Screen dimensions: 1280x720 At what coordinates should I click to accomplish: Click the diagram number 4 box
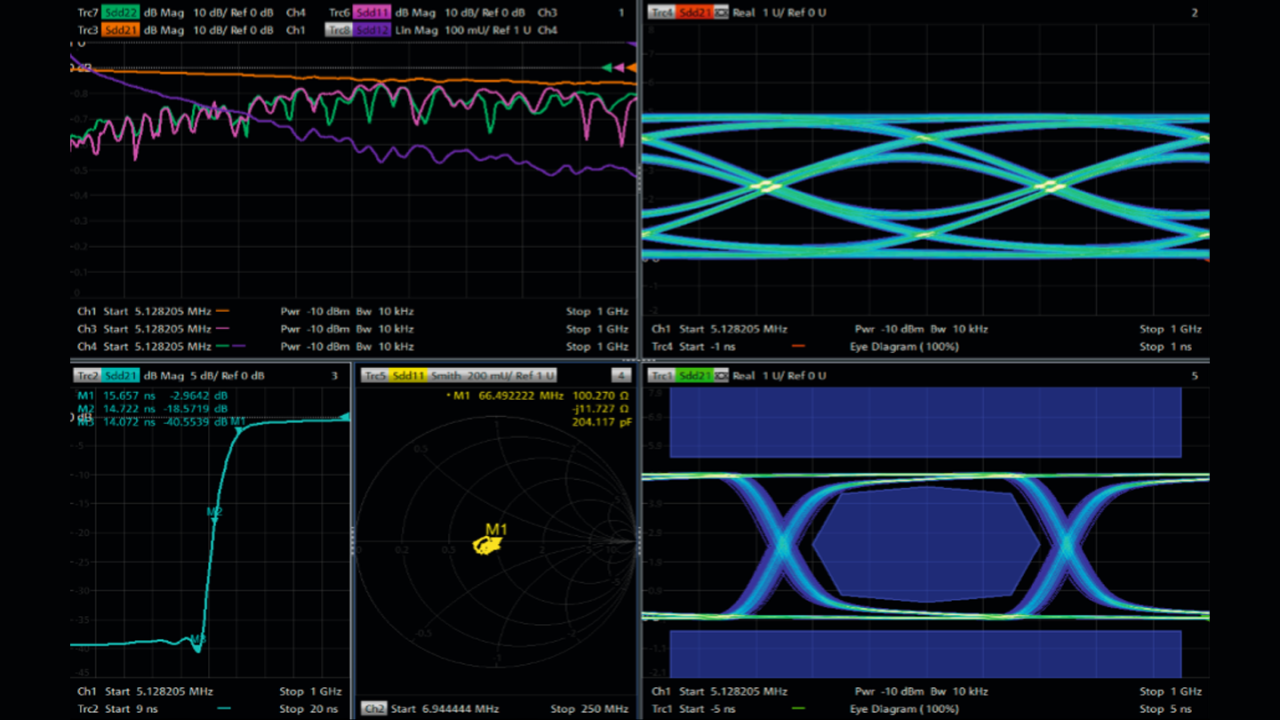[621, 376]
